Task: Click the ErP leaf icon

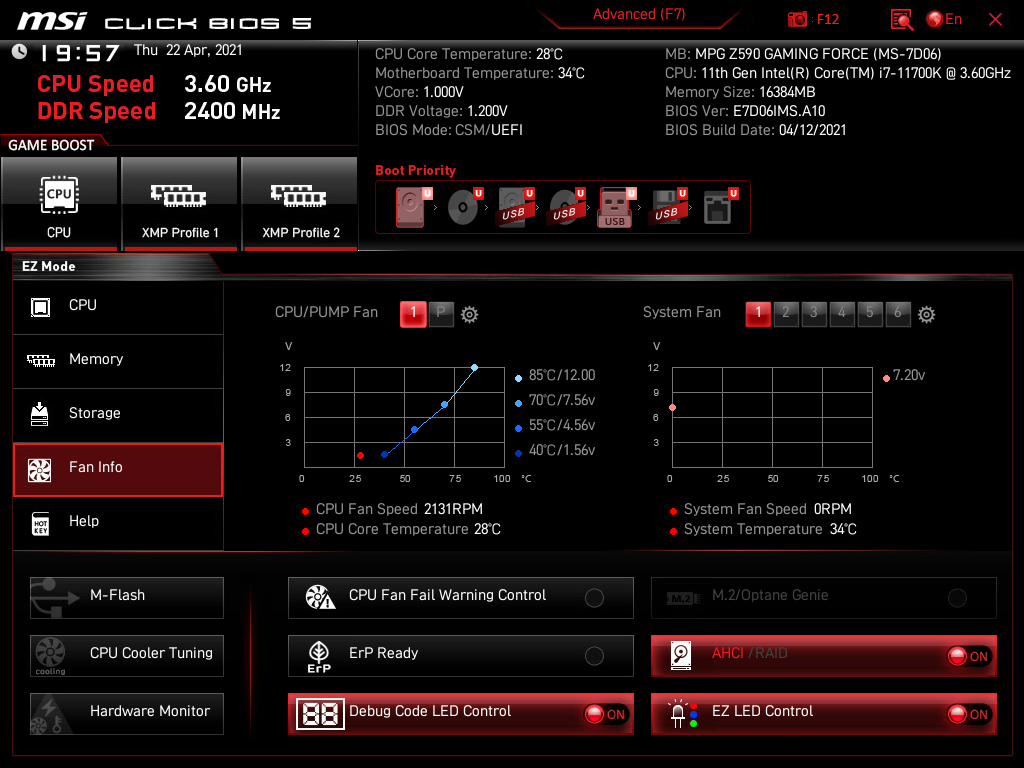Action: coord(319,656)
